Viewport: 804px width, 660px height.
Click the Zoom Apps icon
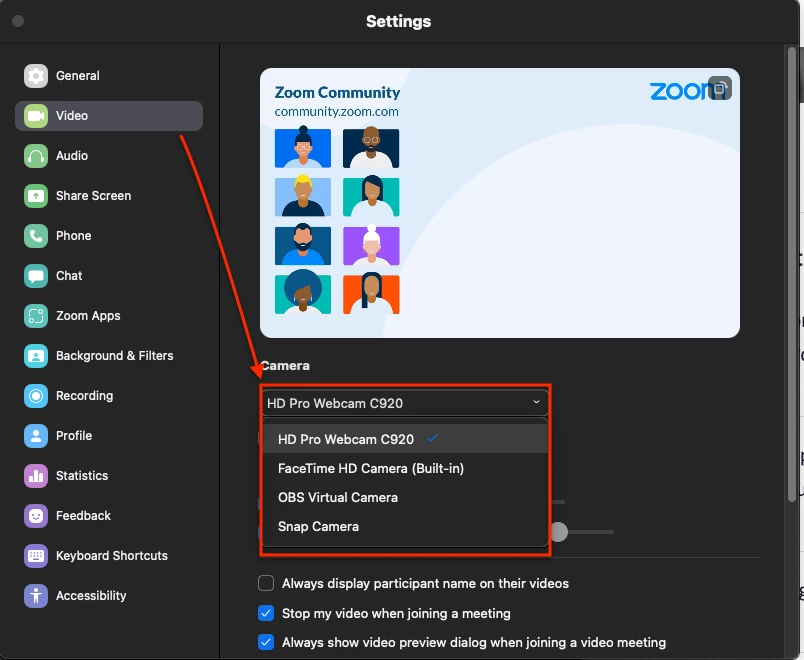(x=36, y=316)
